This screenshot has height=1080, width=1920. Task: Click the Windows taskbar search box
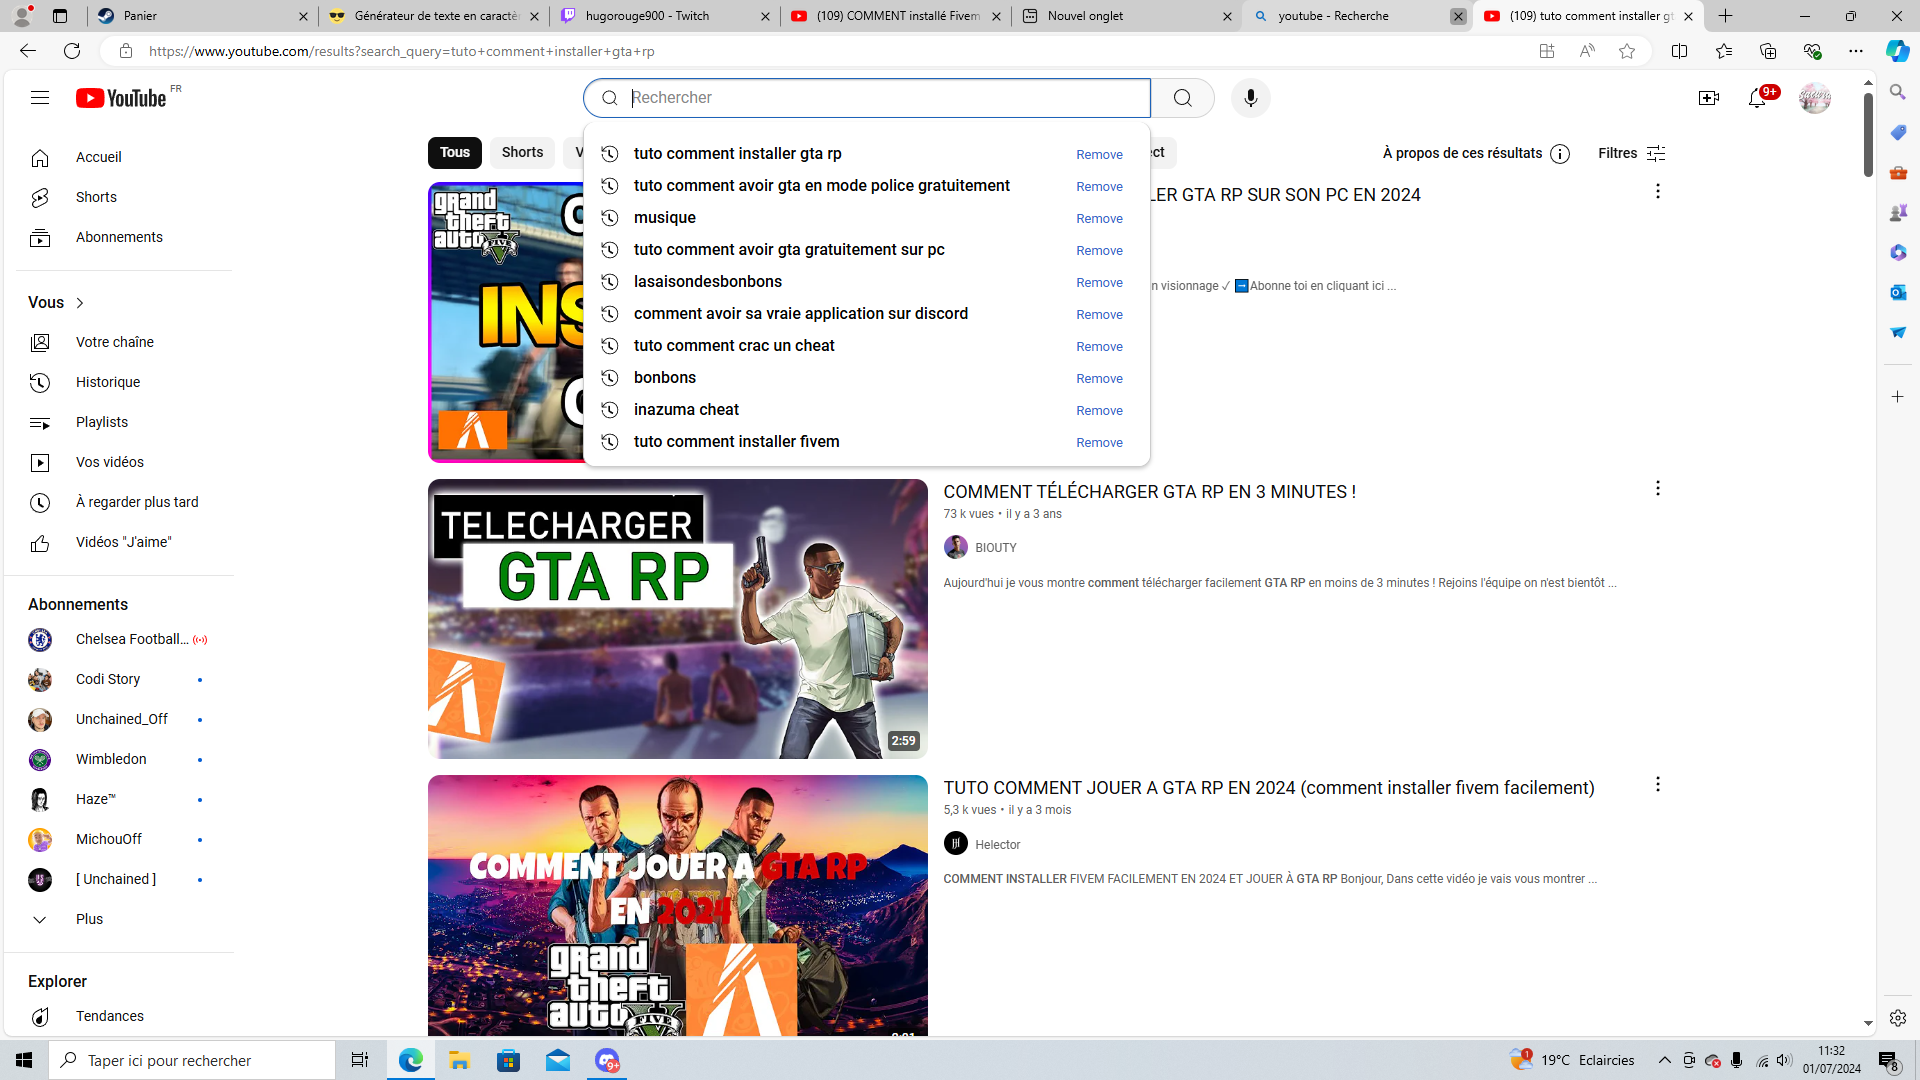[x=192, y=1060]
